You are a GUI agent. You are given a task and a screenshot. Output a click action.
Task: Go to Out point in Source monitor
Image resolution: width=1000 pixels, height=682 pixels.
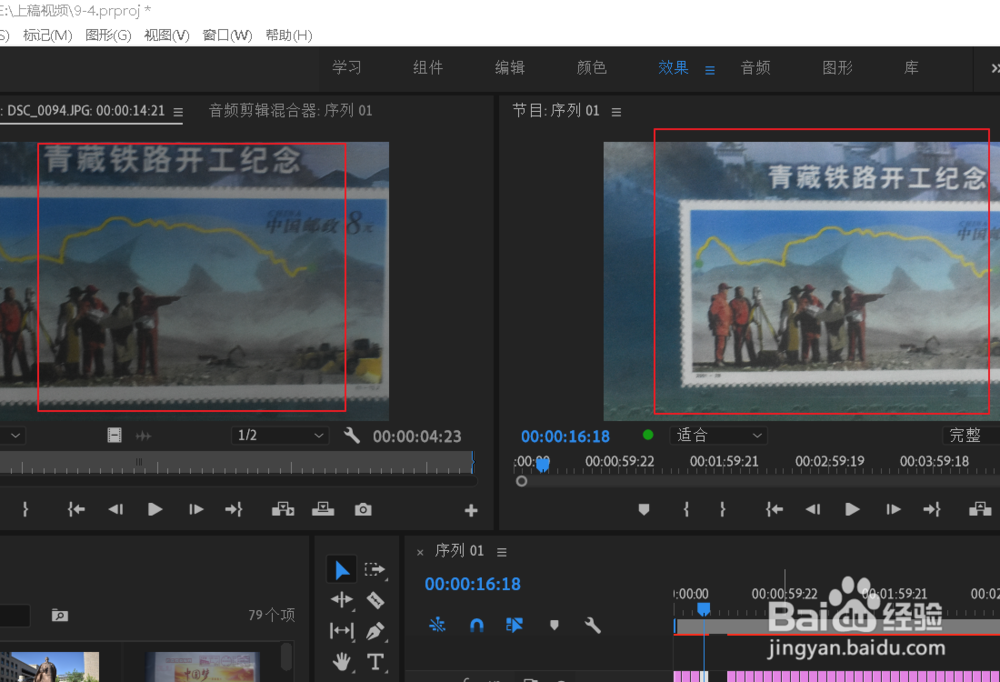point(233,509)
